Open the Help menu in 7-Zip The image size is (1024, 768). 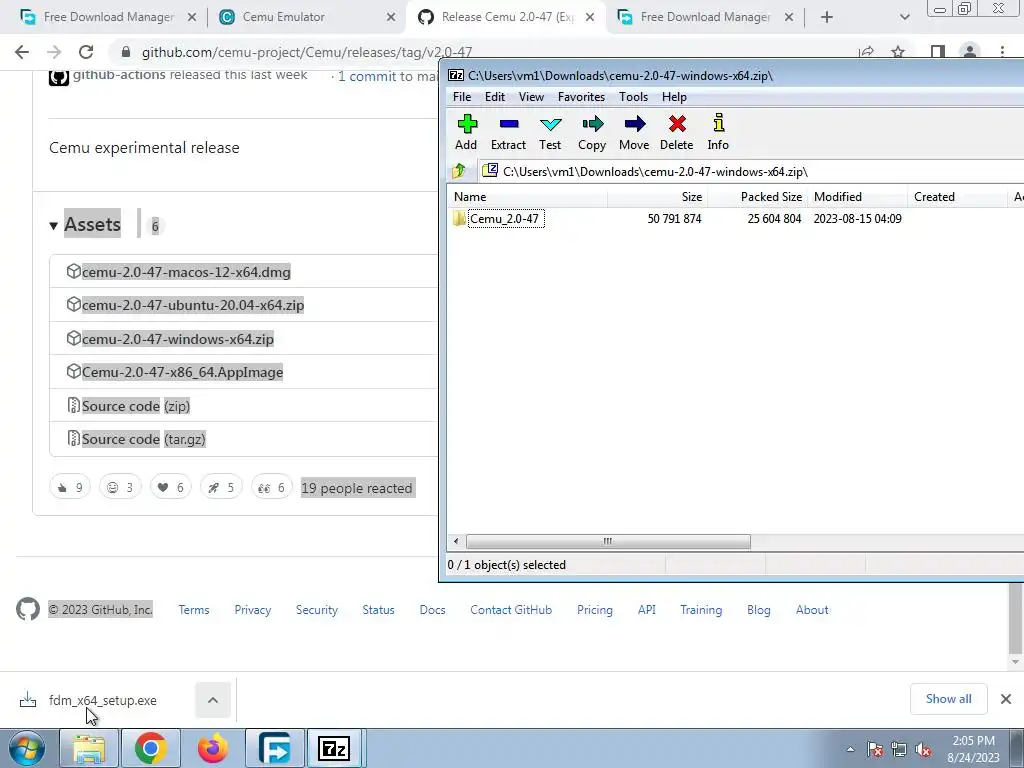click(x=674, y=97)
